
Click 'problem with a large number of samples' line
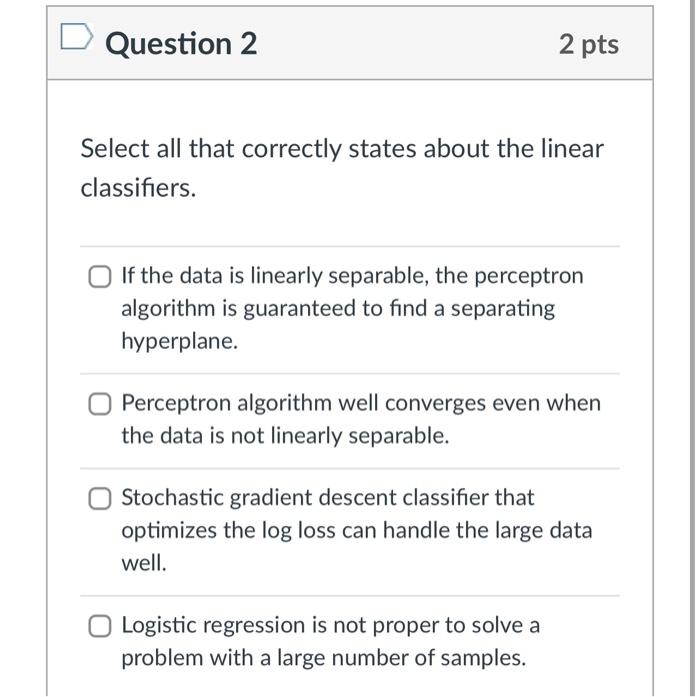point(323,658)
